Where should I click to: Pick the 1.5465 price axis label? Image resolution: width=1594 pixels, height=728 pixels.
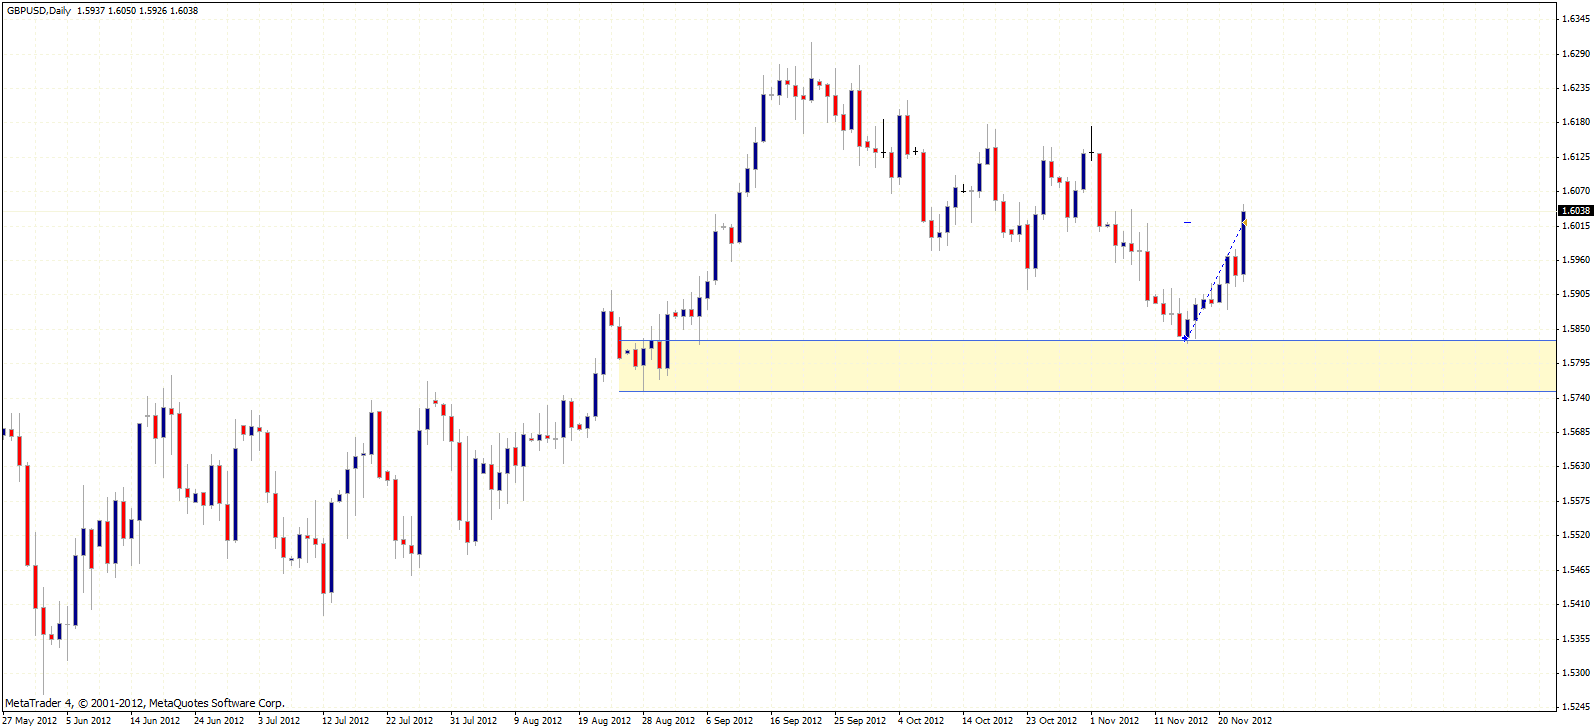pos(1576,570)
